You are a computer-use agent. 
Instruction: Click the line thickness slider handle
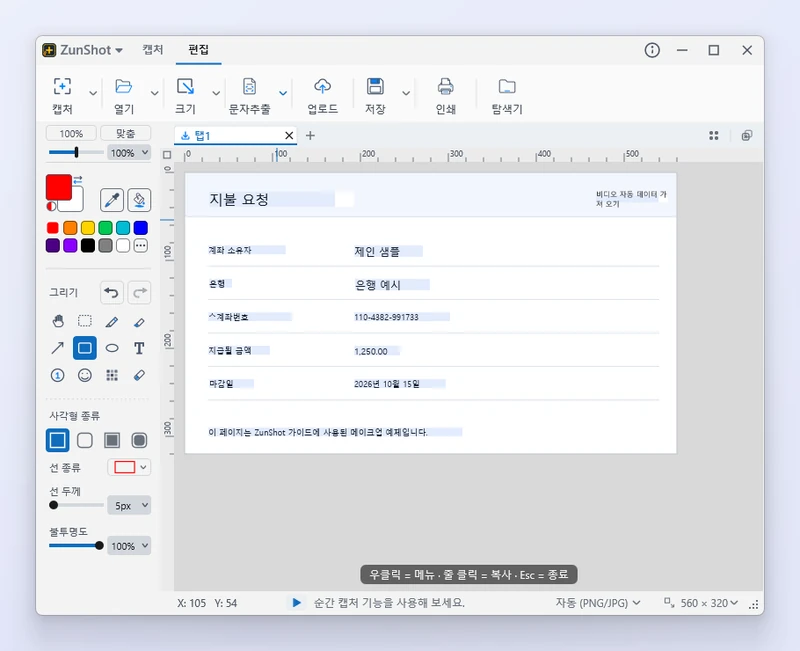(x=54, y=505)
